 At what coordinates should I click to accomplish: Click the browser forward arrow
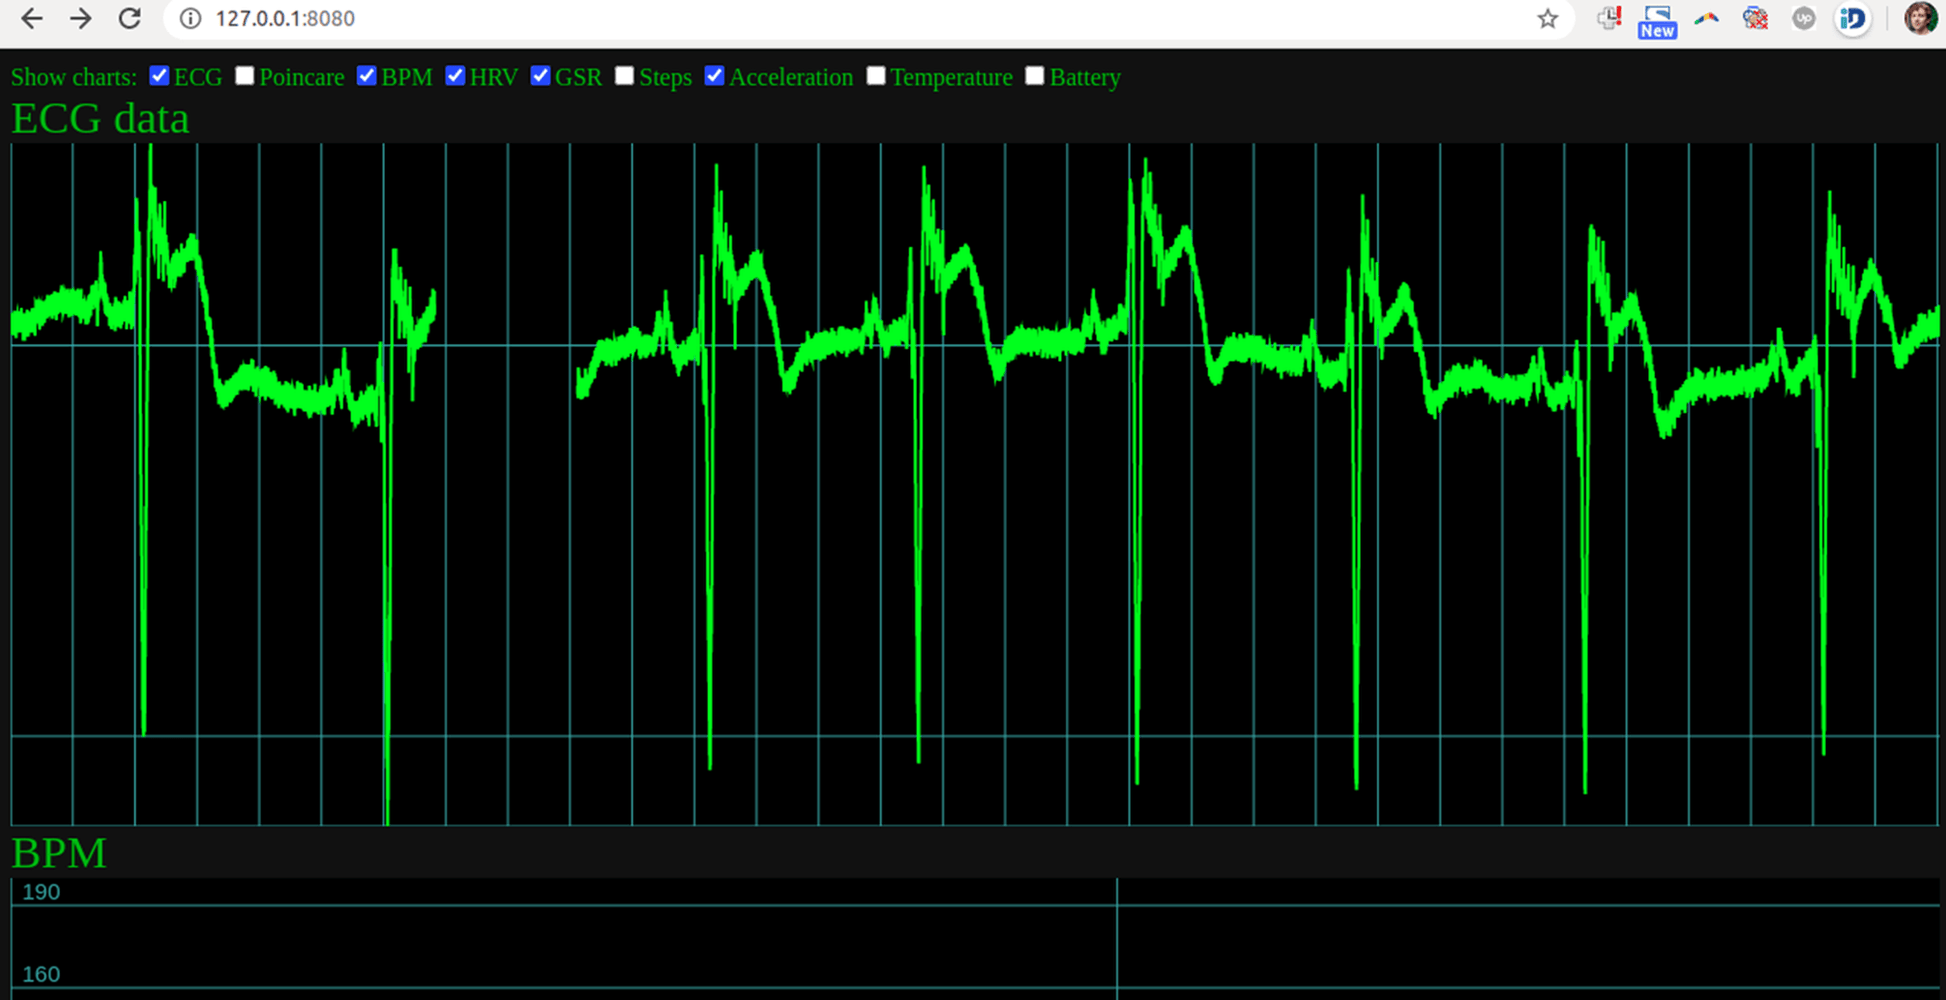(x=81, y=19)
